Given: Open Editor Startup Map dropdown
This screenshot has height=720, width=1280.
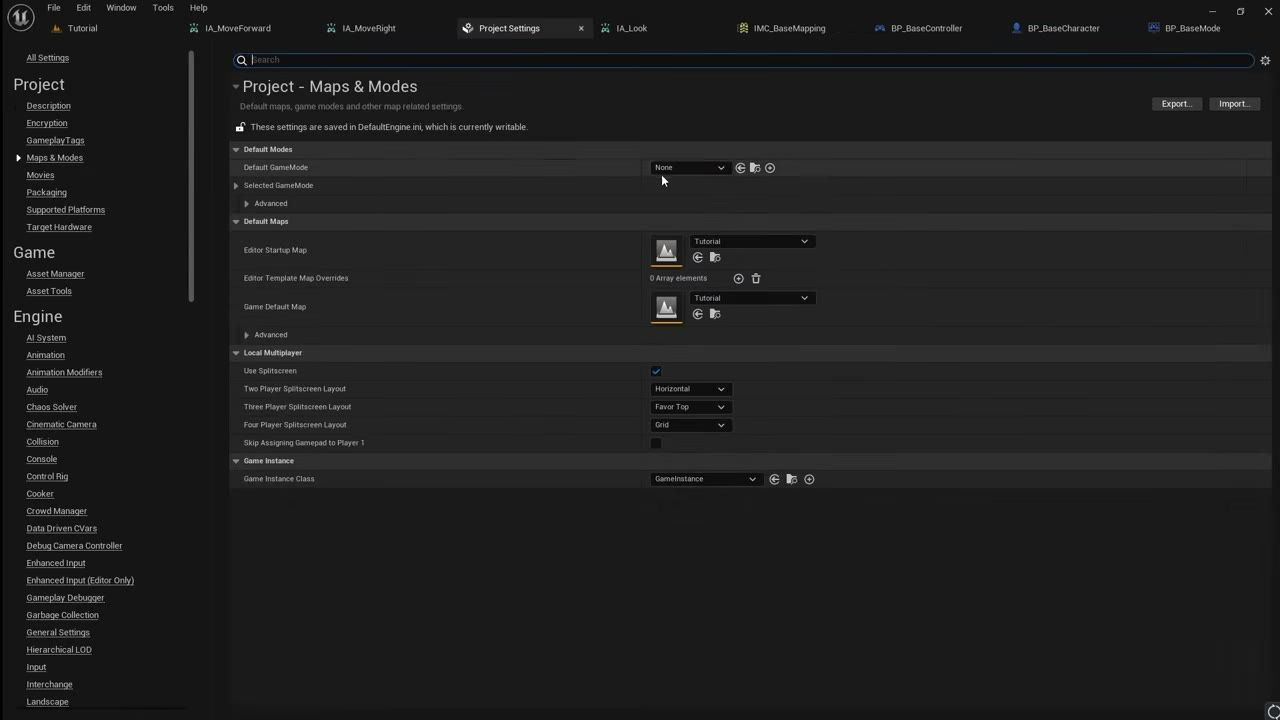Looking at the screenshot, I should point(752,241).
